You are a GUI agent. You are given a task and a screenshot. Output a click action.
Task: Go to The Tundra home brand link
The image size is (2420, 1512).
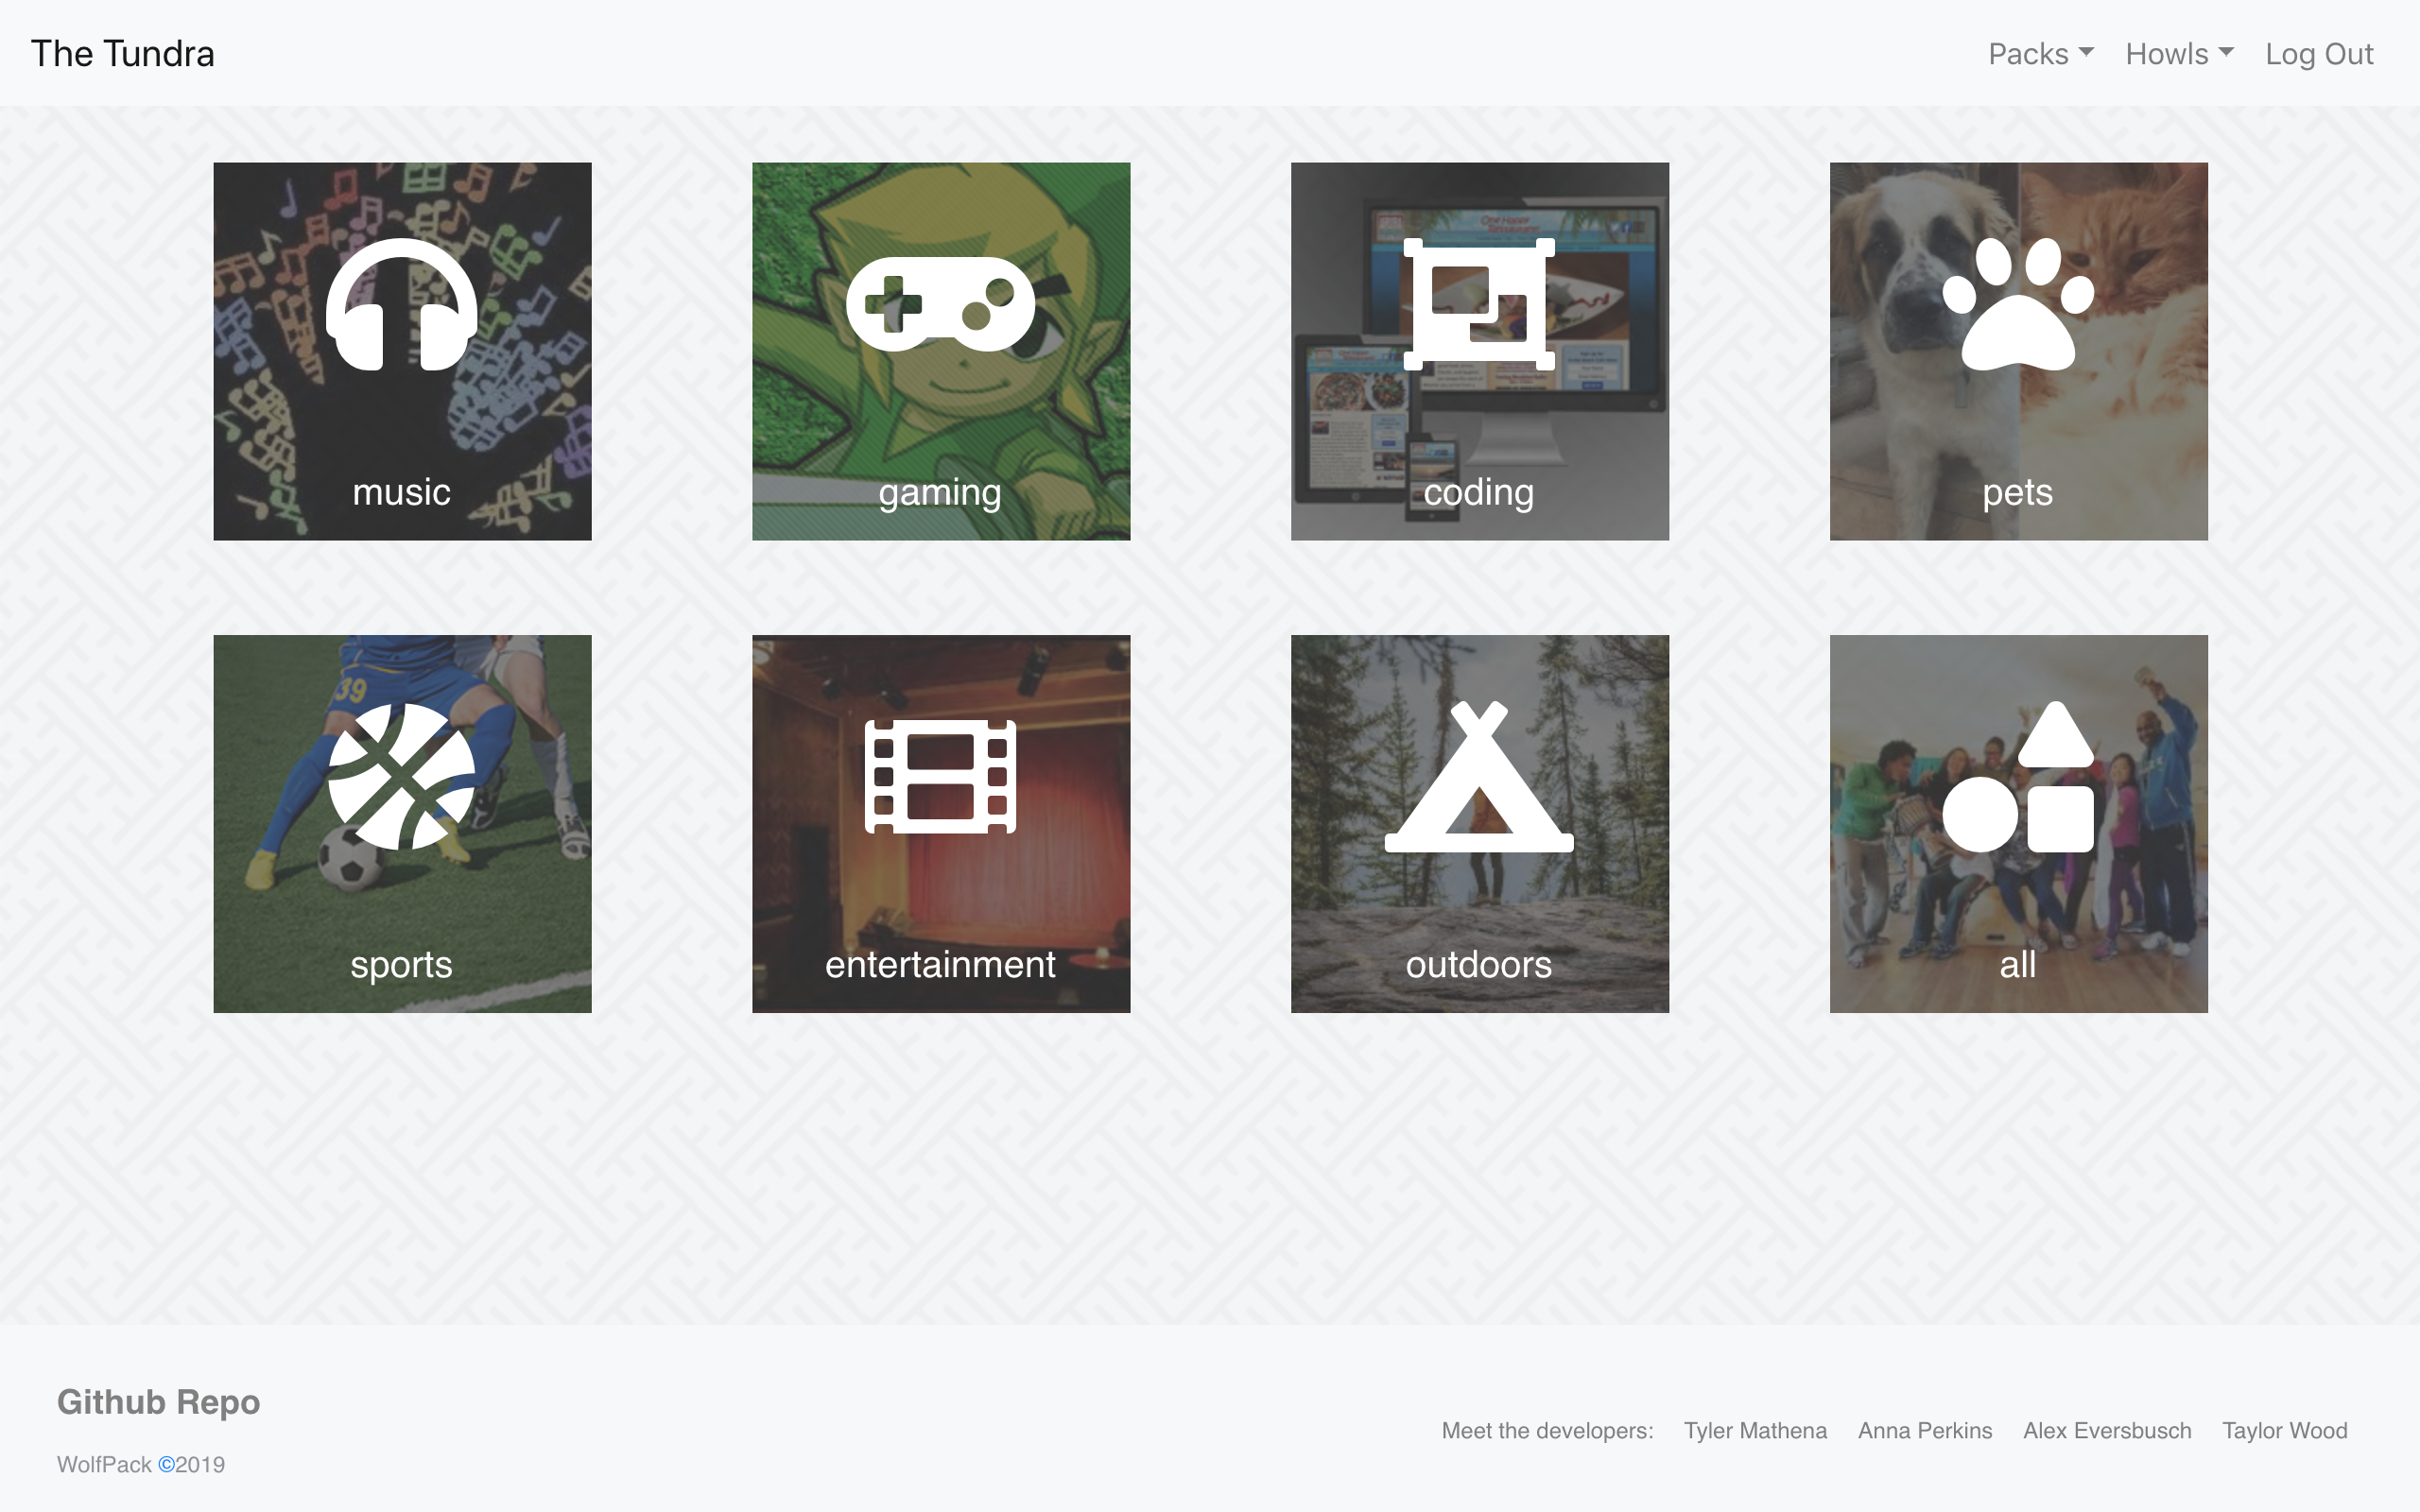(123, 54)
